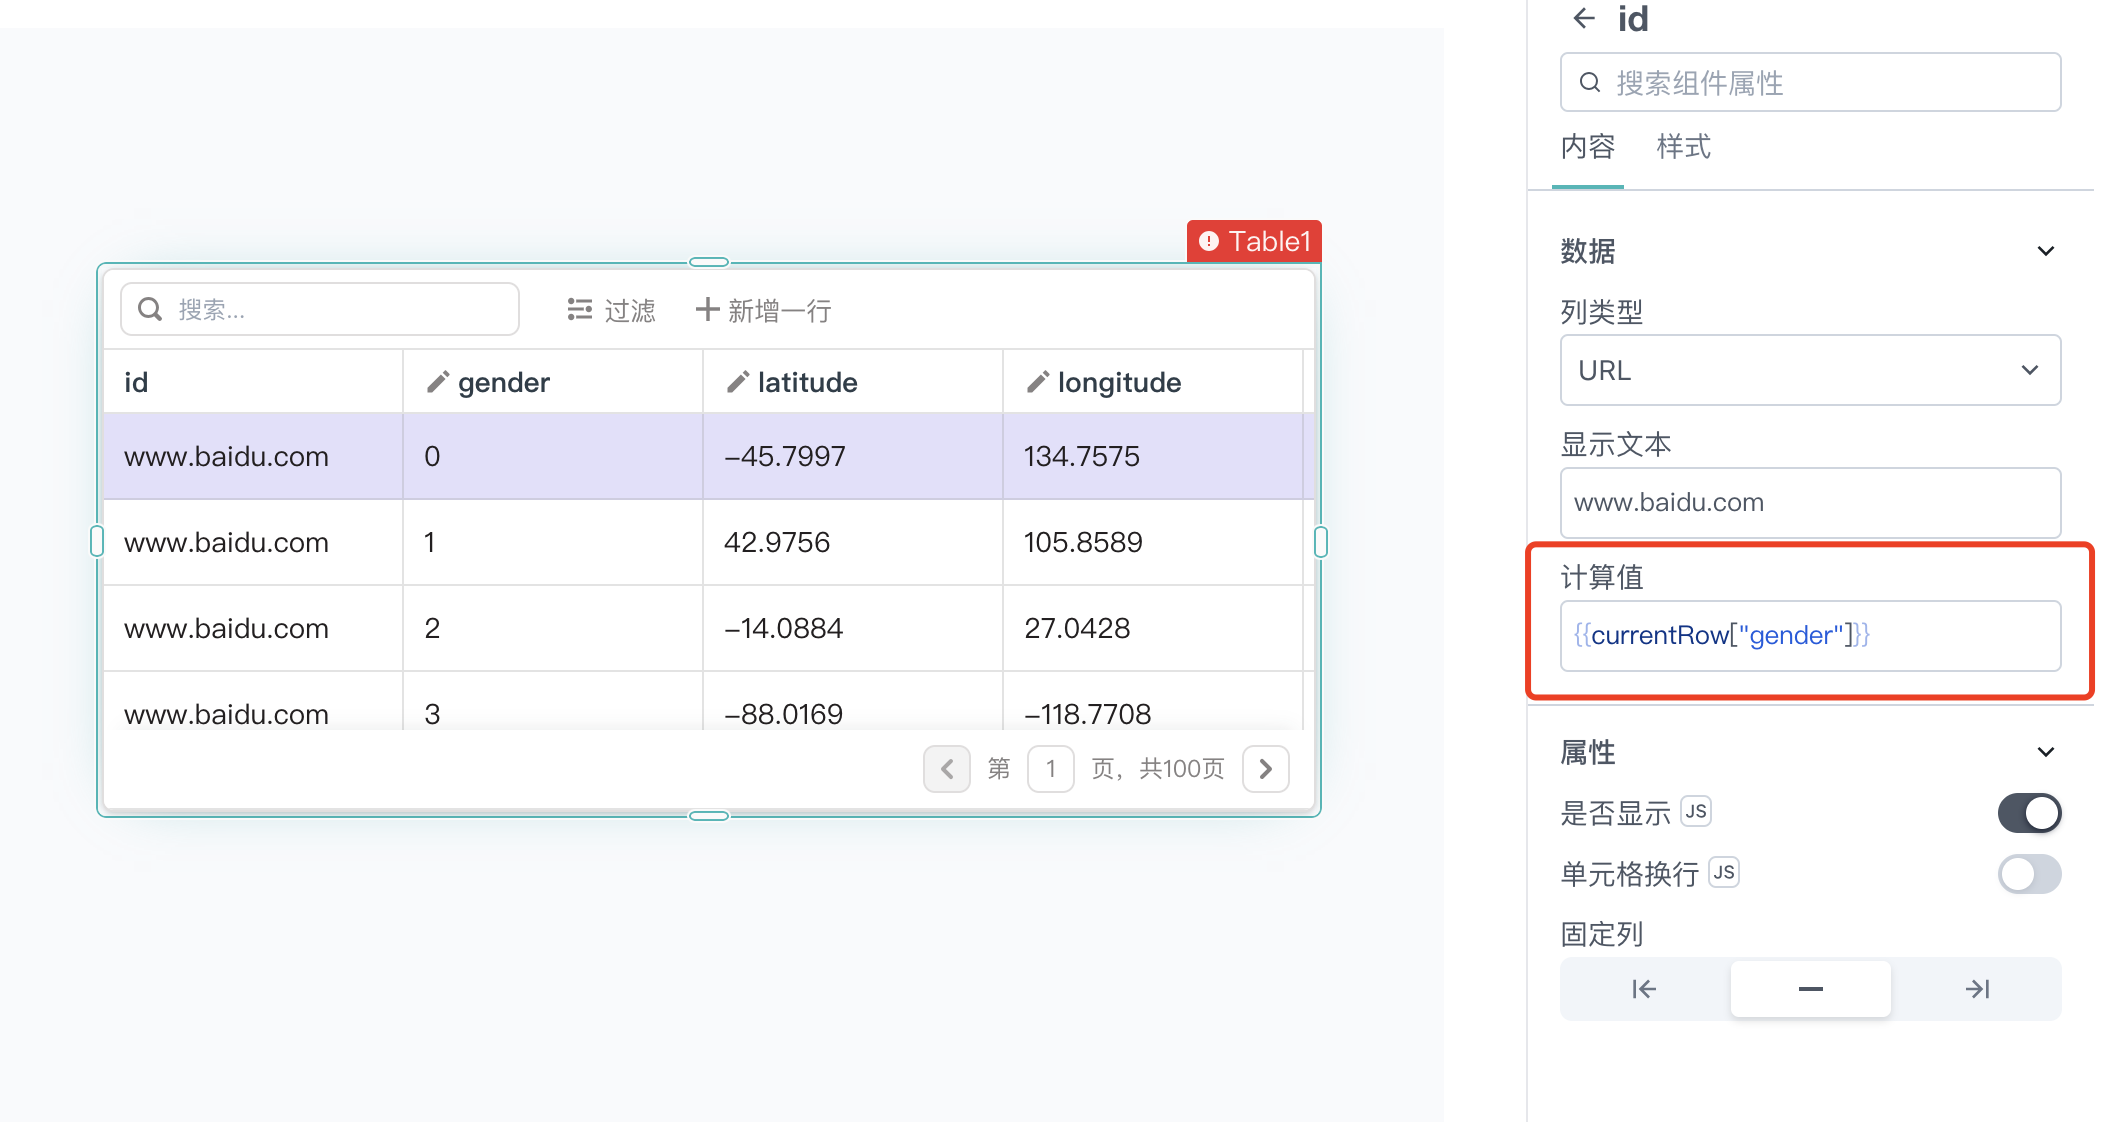Click the bottom resize handle of Table1
Screen dimensions: 2102x1122
(709, 816)
